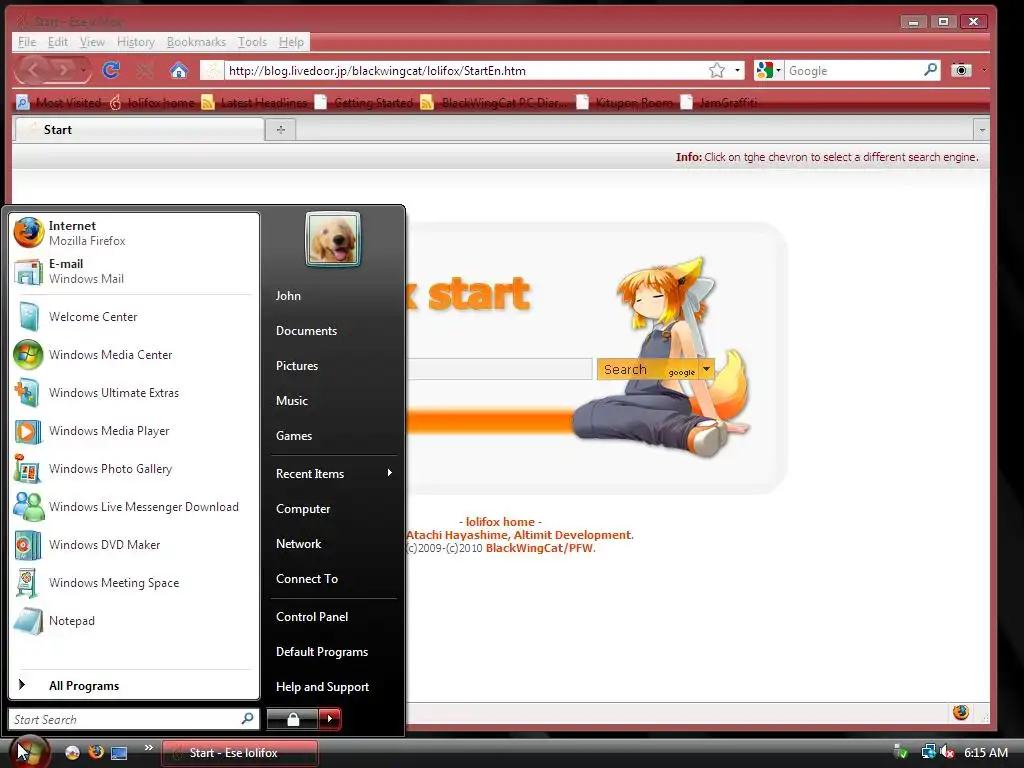Open Windows Photo Gallery
Screen dimensions: 1024x768
pos(134,469)
